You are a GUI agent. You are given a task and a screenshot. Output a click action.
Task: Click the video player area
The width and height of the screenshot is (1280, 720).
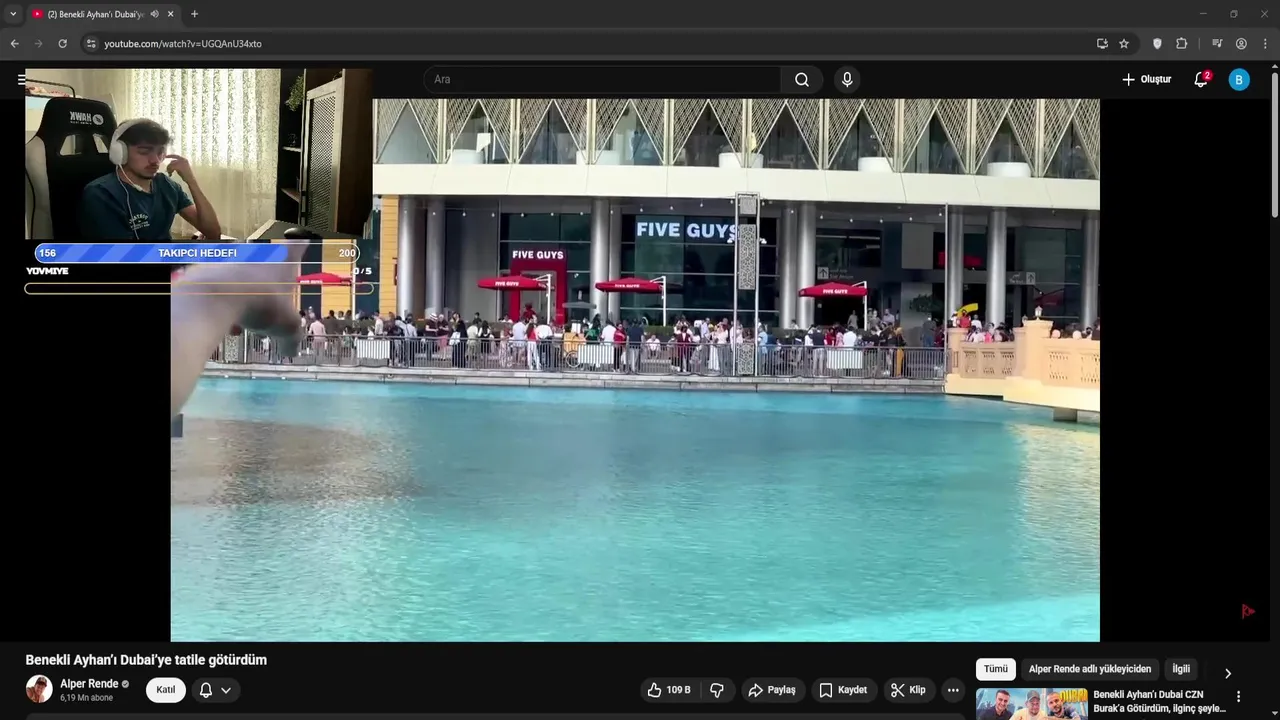[x=635, y=370]
